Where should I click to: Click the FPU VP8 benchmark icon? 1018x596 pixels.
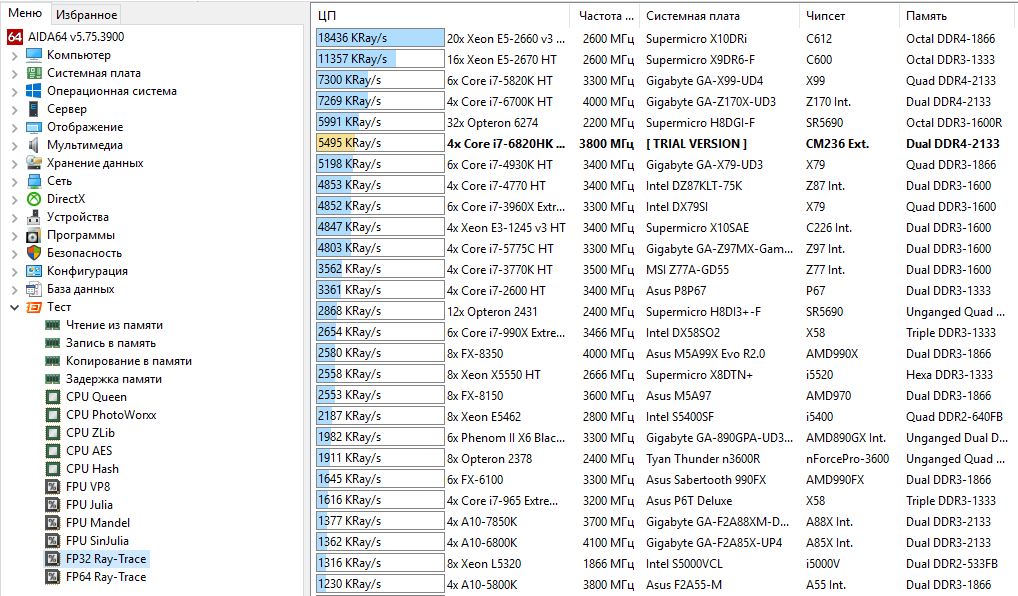53,486
